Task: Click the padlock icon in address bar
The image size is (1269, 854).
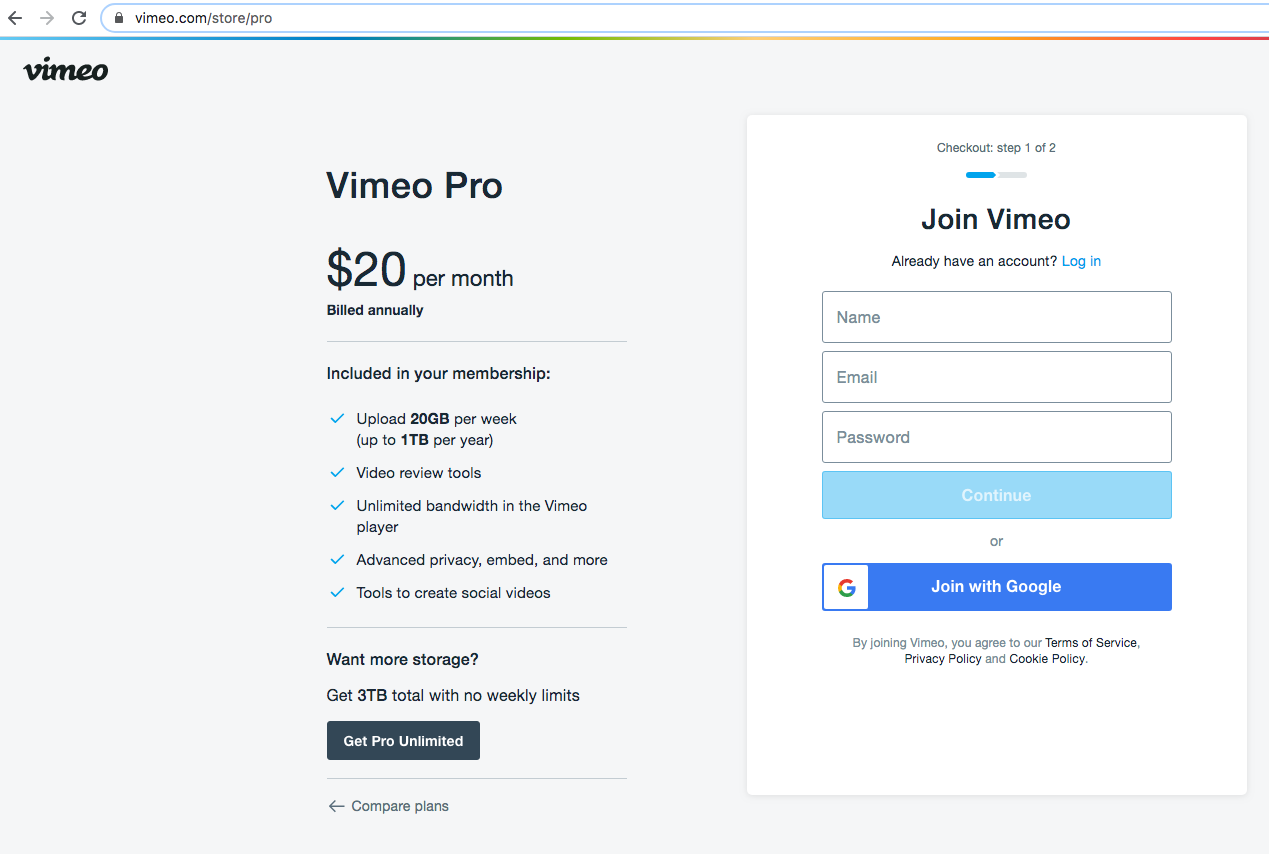Action: [120, 18]
